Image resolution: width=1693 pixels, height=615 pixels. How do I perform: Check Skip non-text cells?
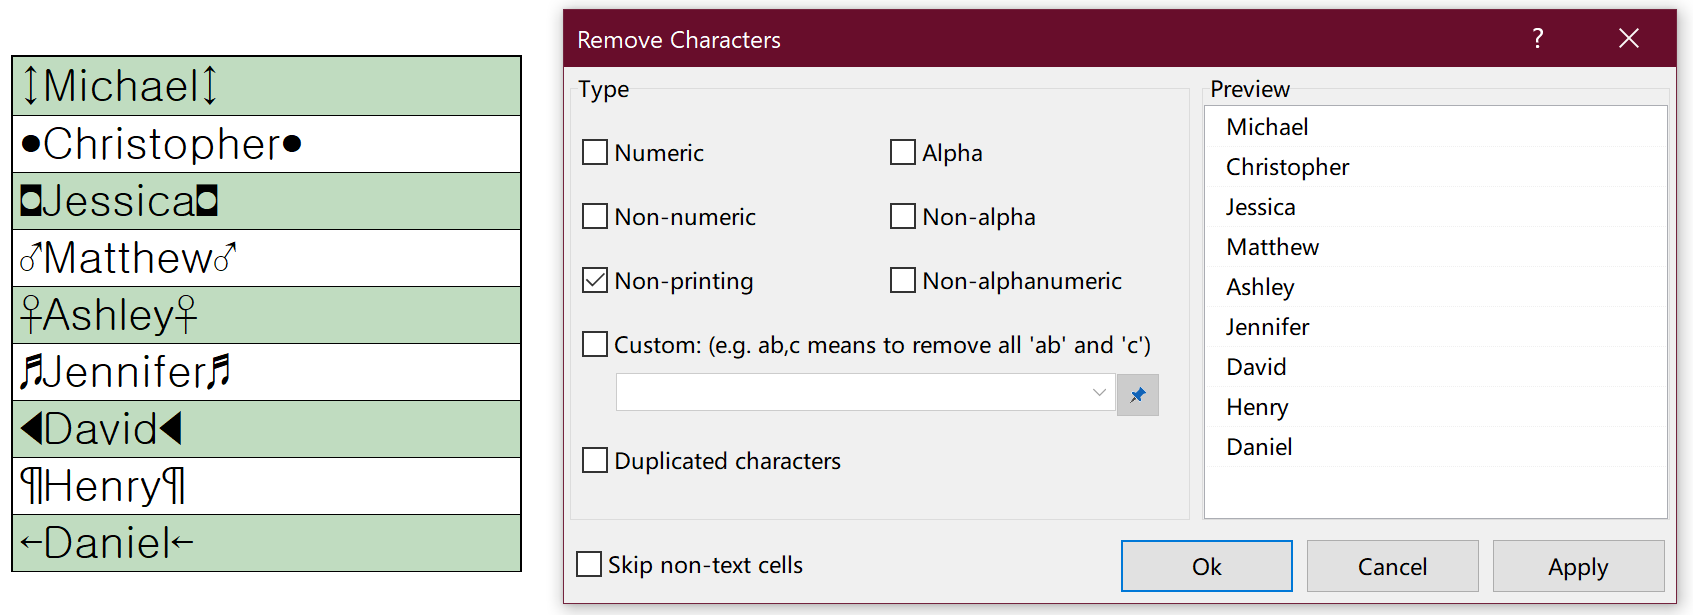(588, 564)
